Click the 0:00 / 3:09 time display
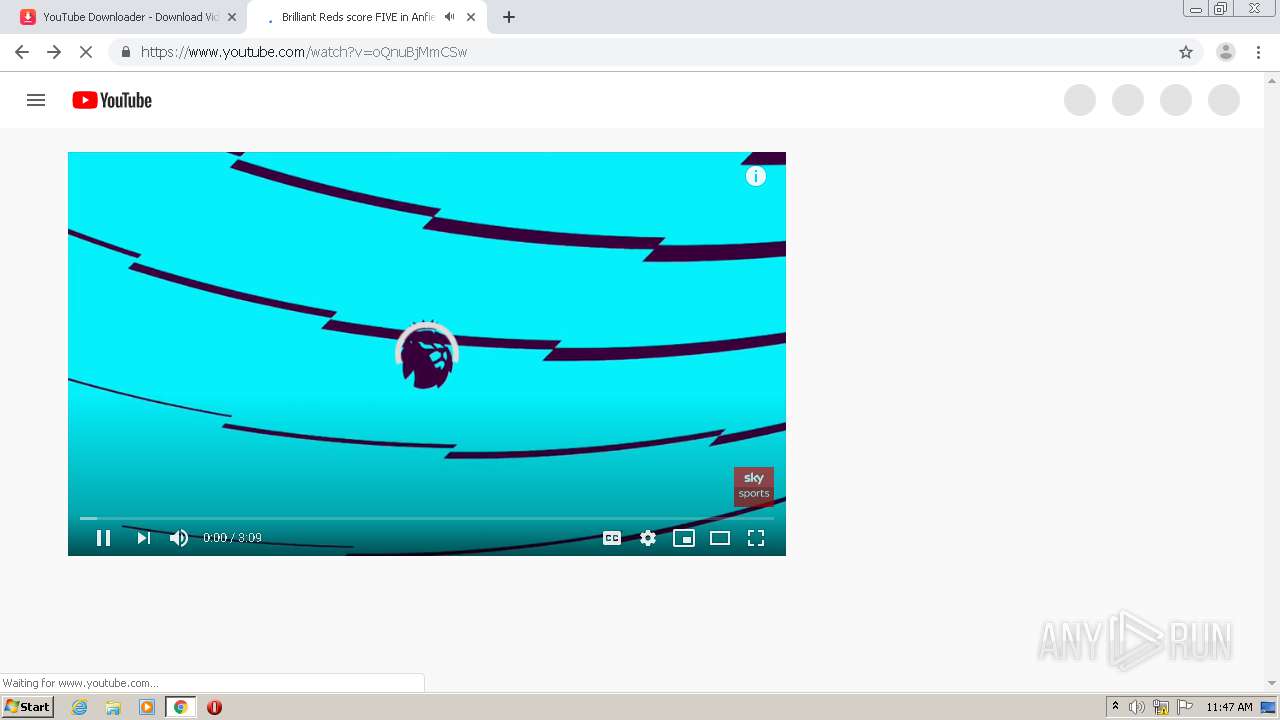Screen dimensions: 1280x720 click(x=232, y=538)
